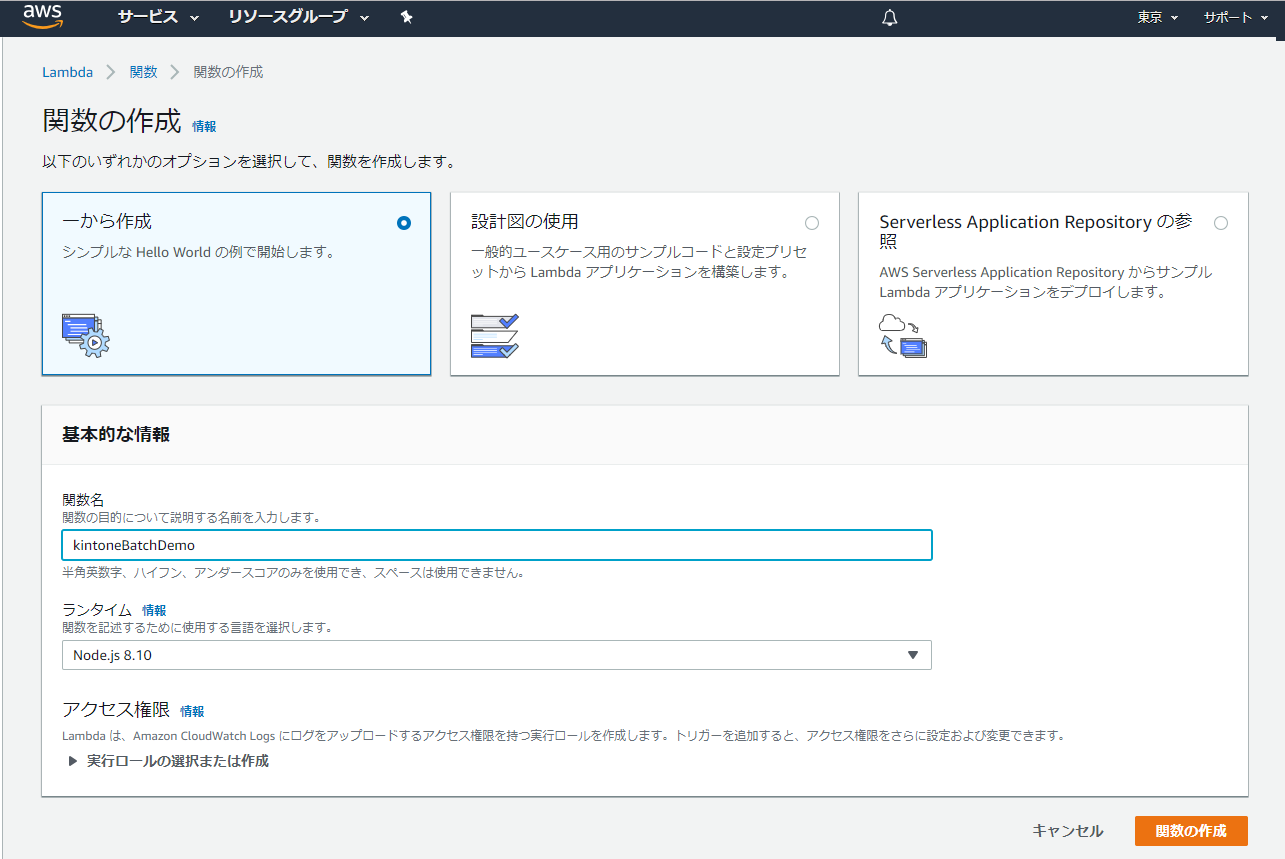
Task: Click the 基本的な情報 section header
Action: click(116, 434)
